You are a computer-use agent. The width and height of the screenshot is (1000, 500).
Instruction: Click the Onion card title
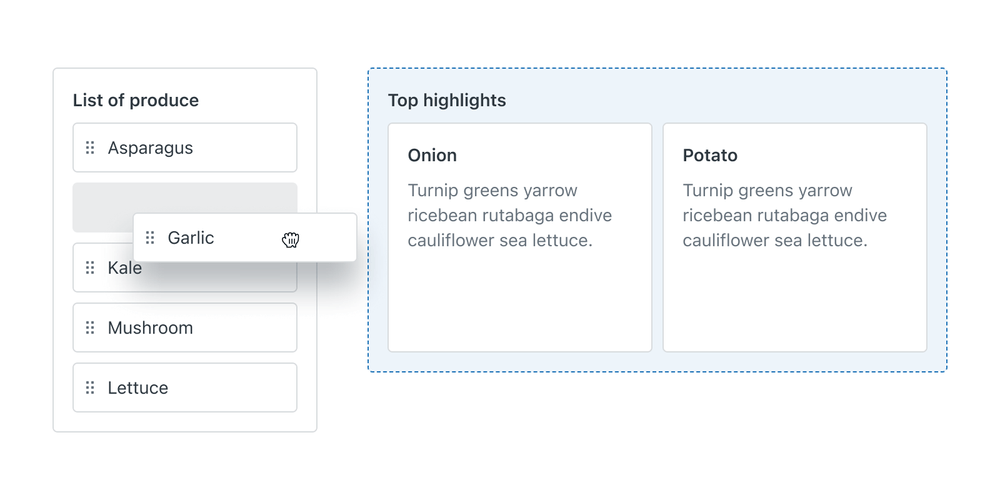click(432, 156)
